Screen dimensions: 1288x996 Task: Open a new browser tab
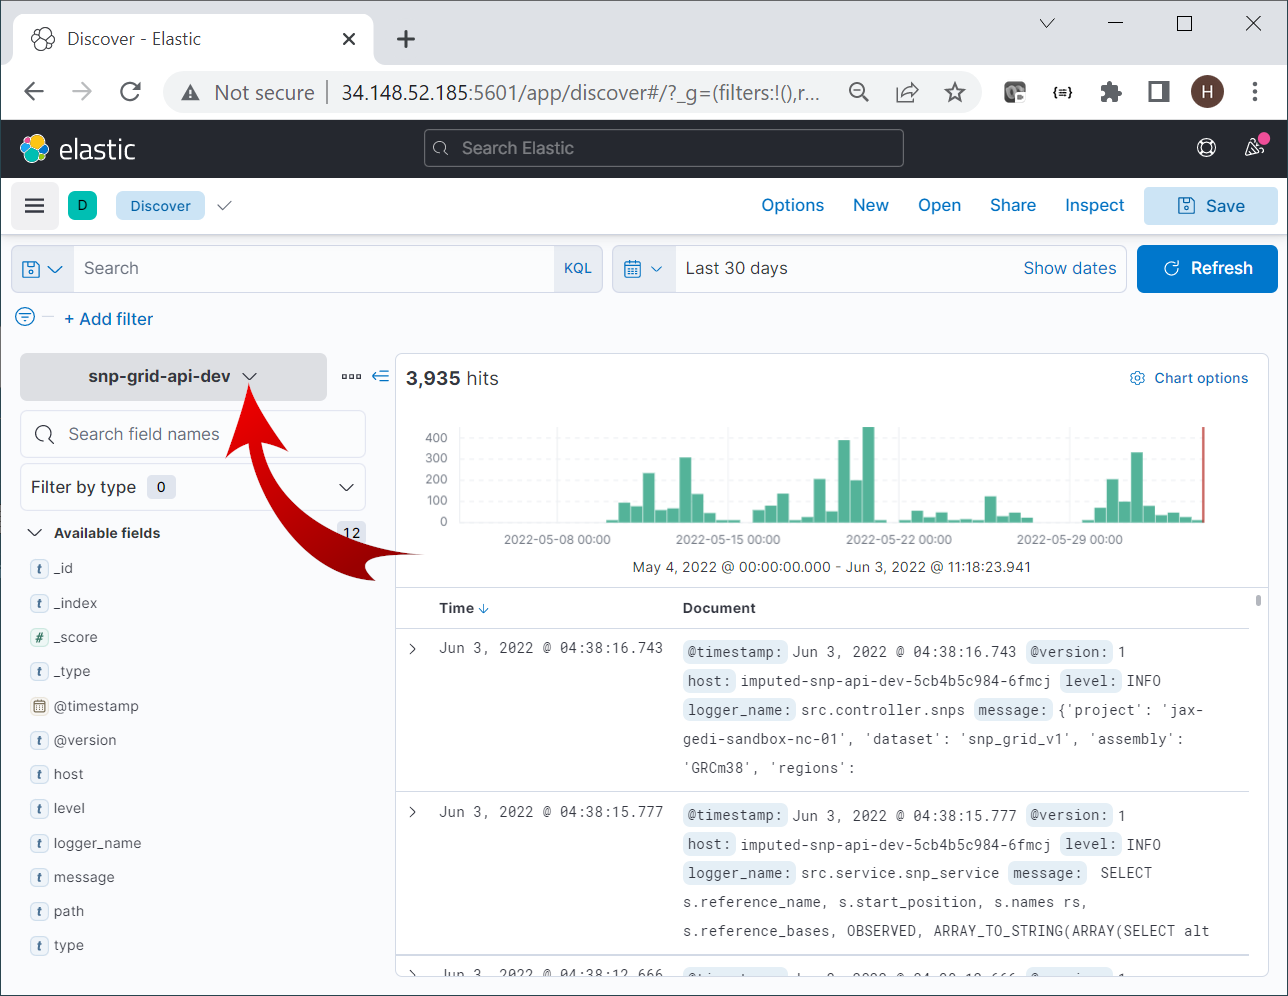pos(405,39)
